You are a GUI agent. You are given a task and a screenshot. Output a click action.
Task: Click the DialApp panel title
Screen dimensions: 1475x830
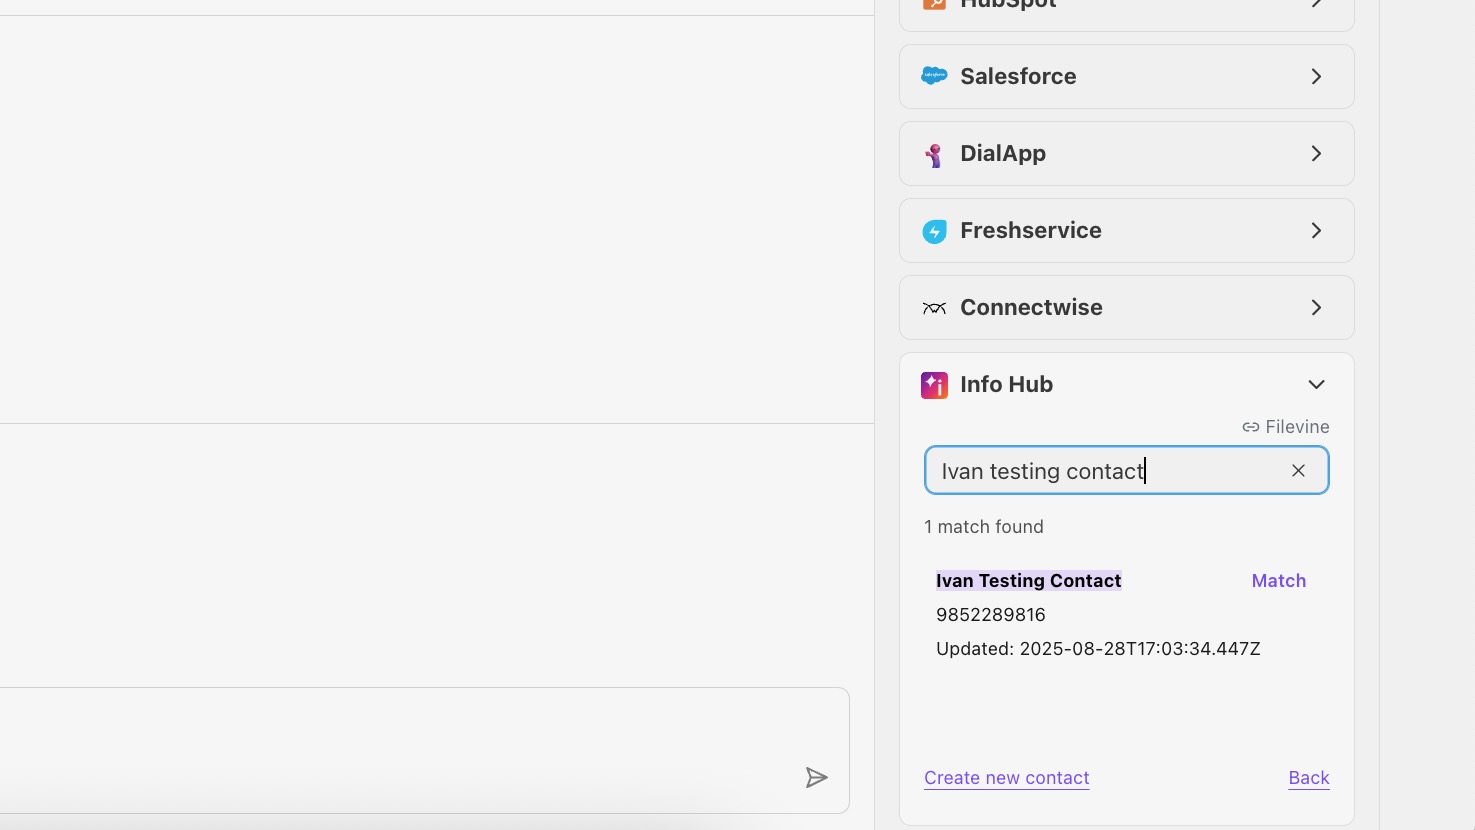(x=1003, y=154)
